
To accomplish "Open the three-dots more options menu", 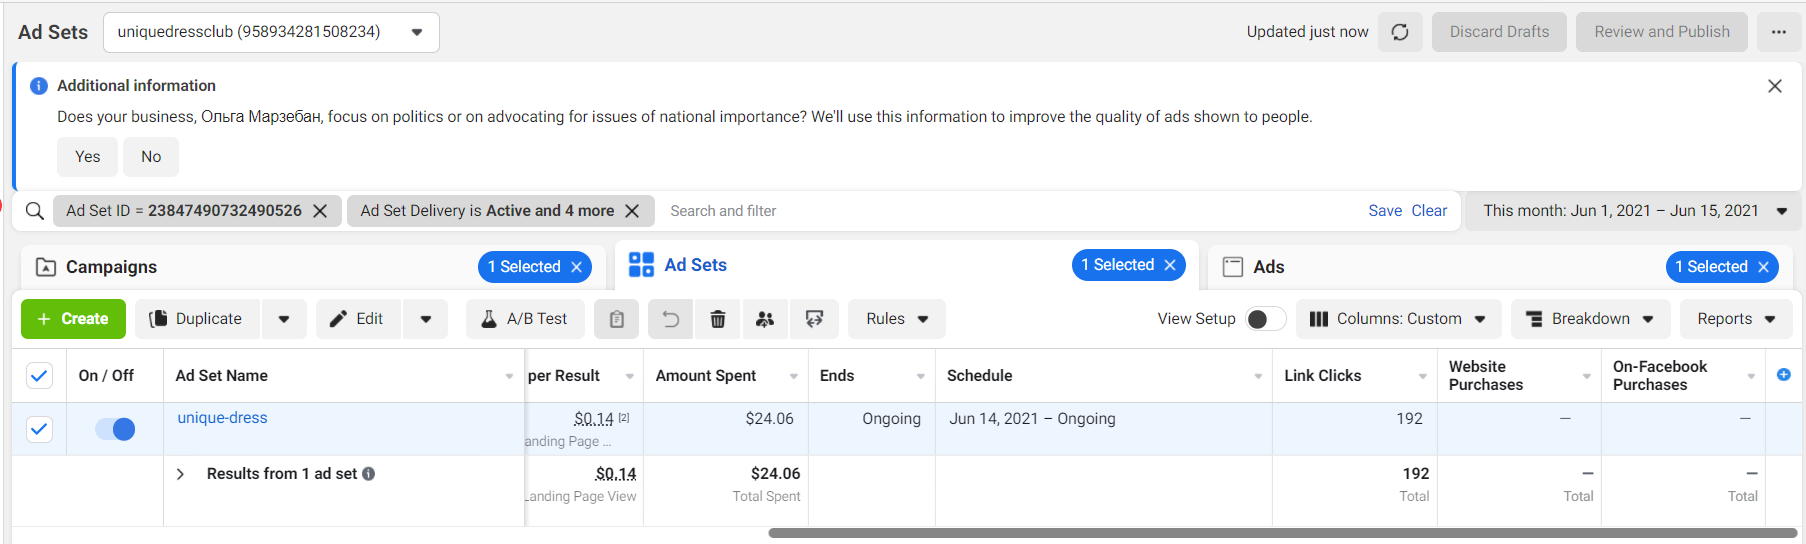I will click(1778, 32).
